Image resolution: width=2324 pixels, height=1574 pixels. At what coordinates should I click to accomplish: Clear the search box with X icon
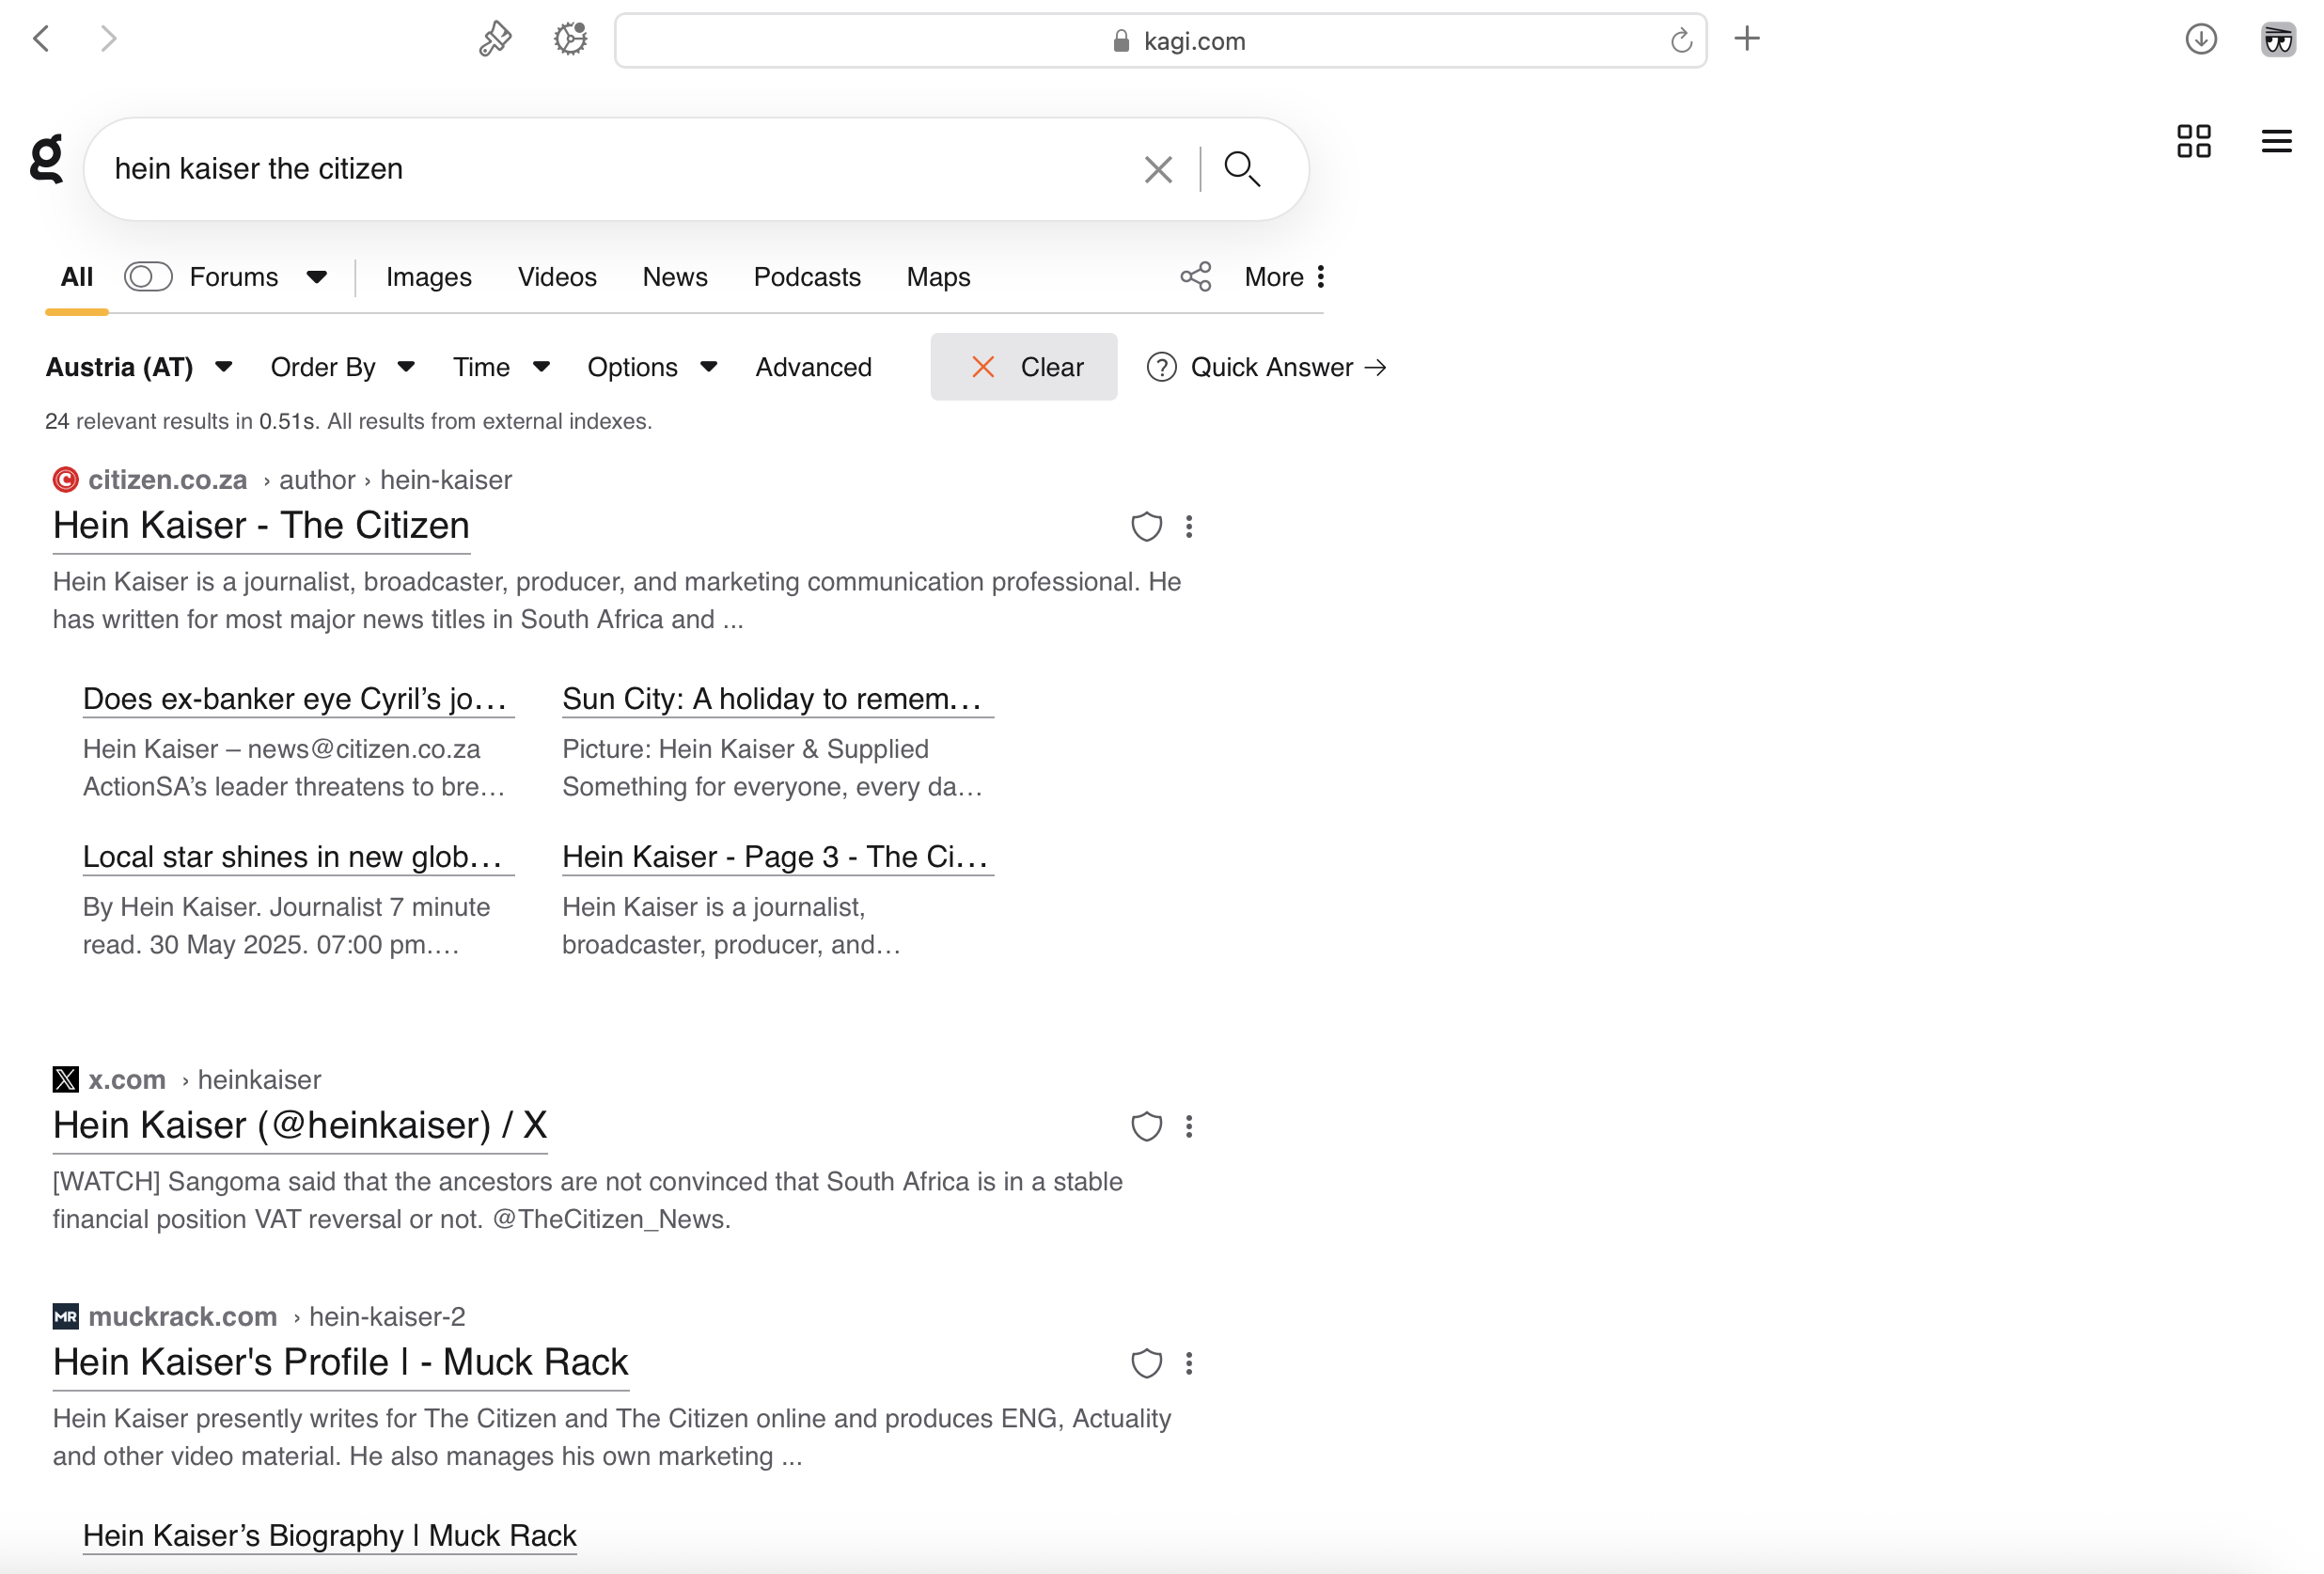pos(1158,169)
